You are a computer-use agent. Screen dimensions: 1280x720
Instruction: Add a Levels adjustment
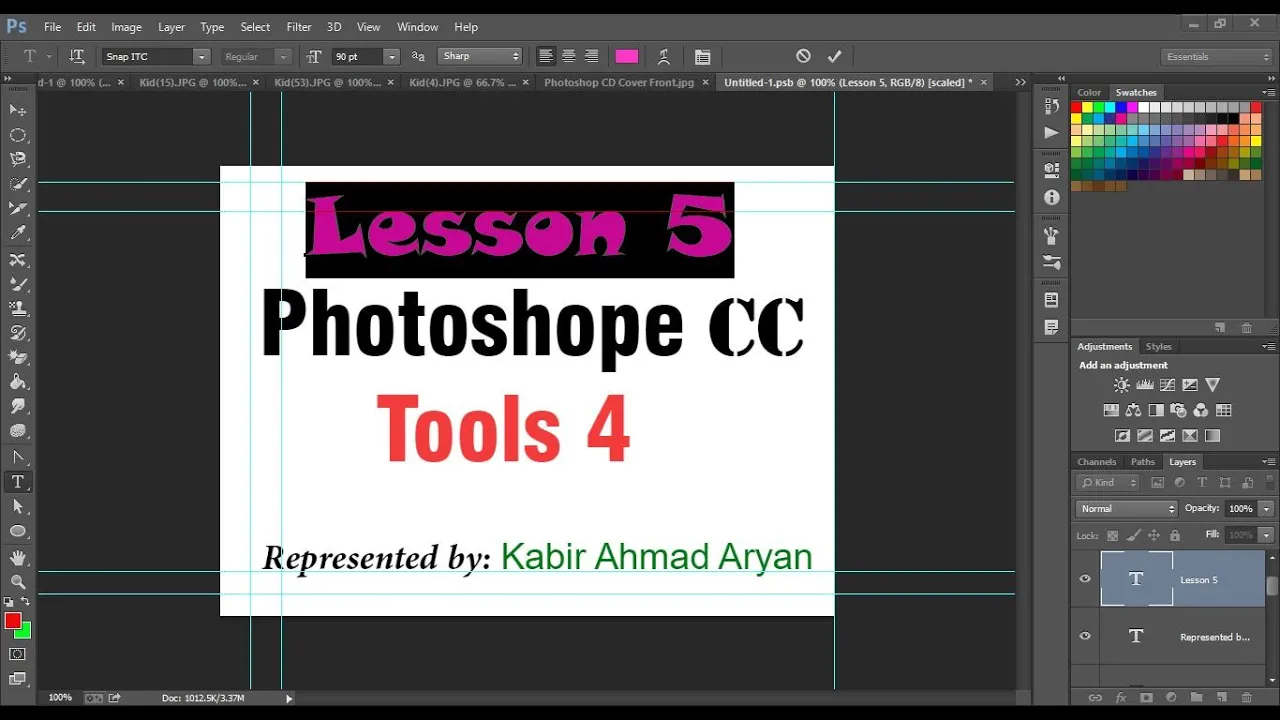(1145, 385)
